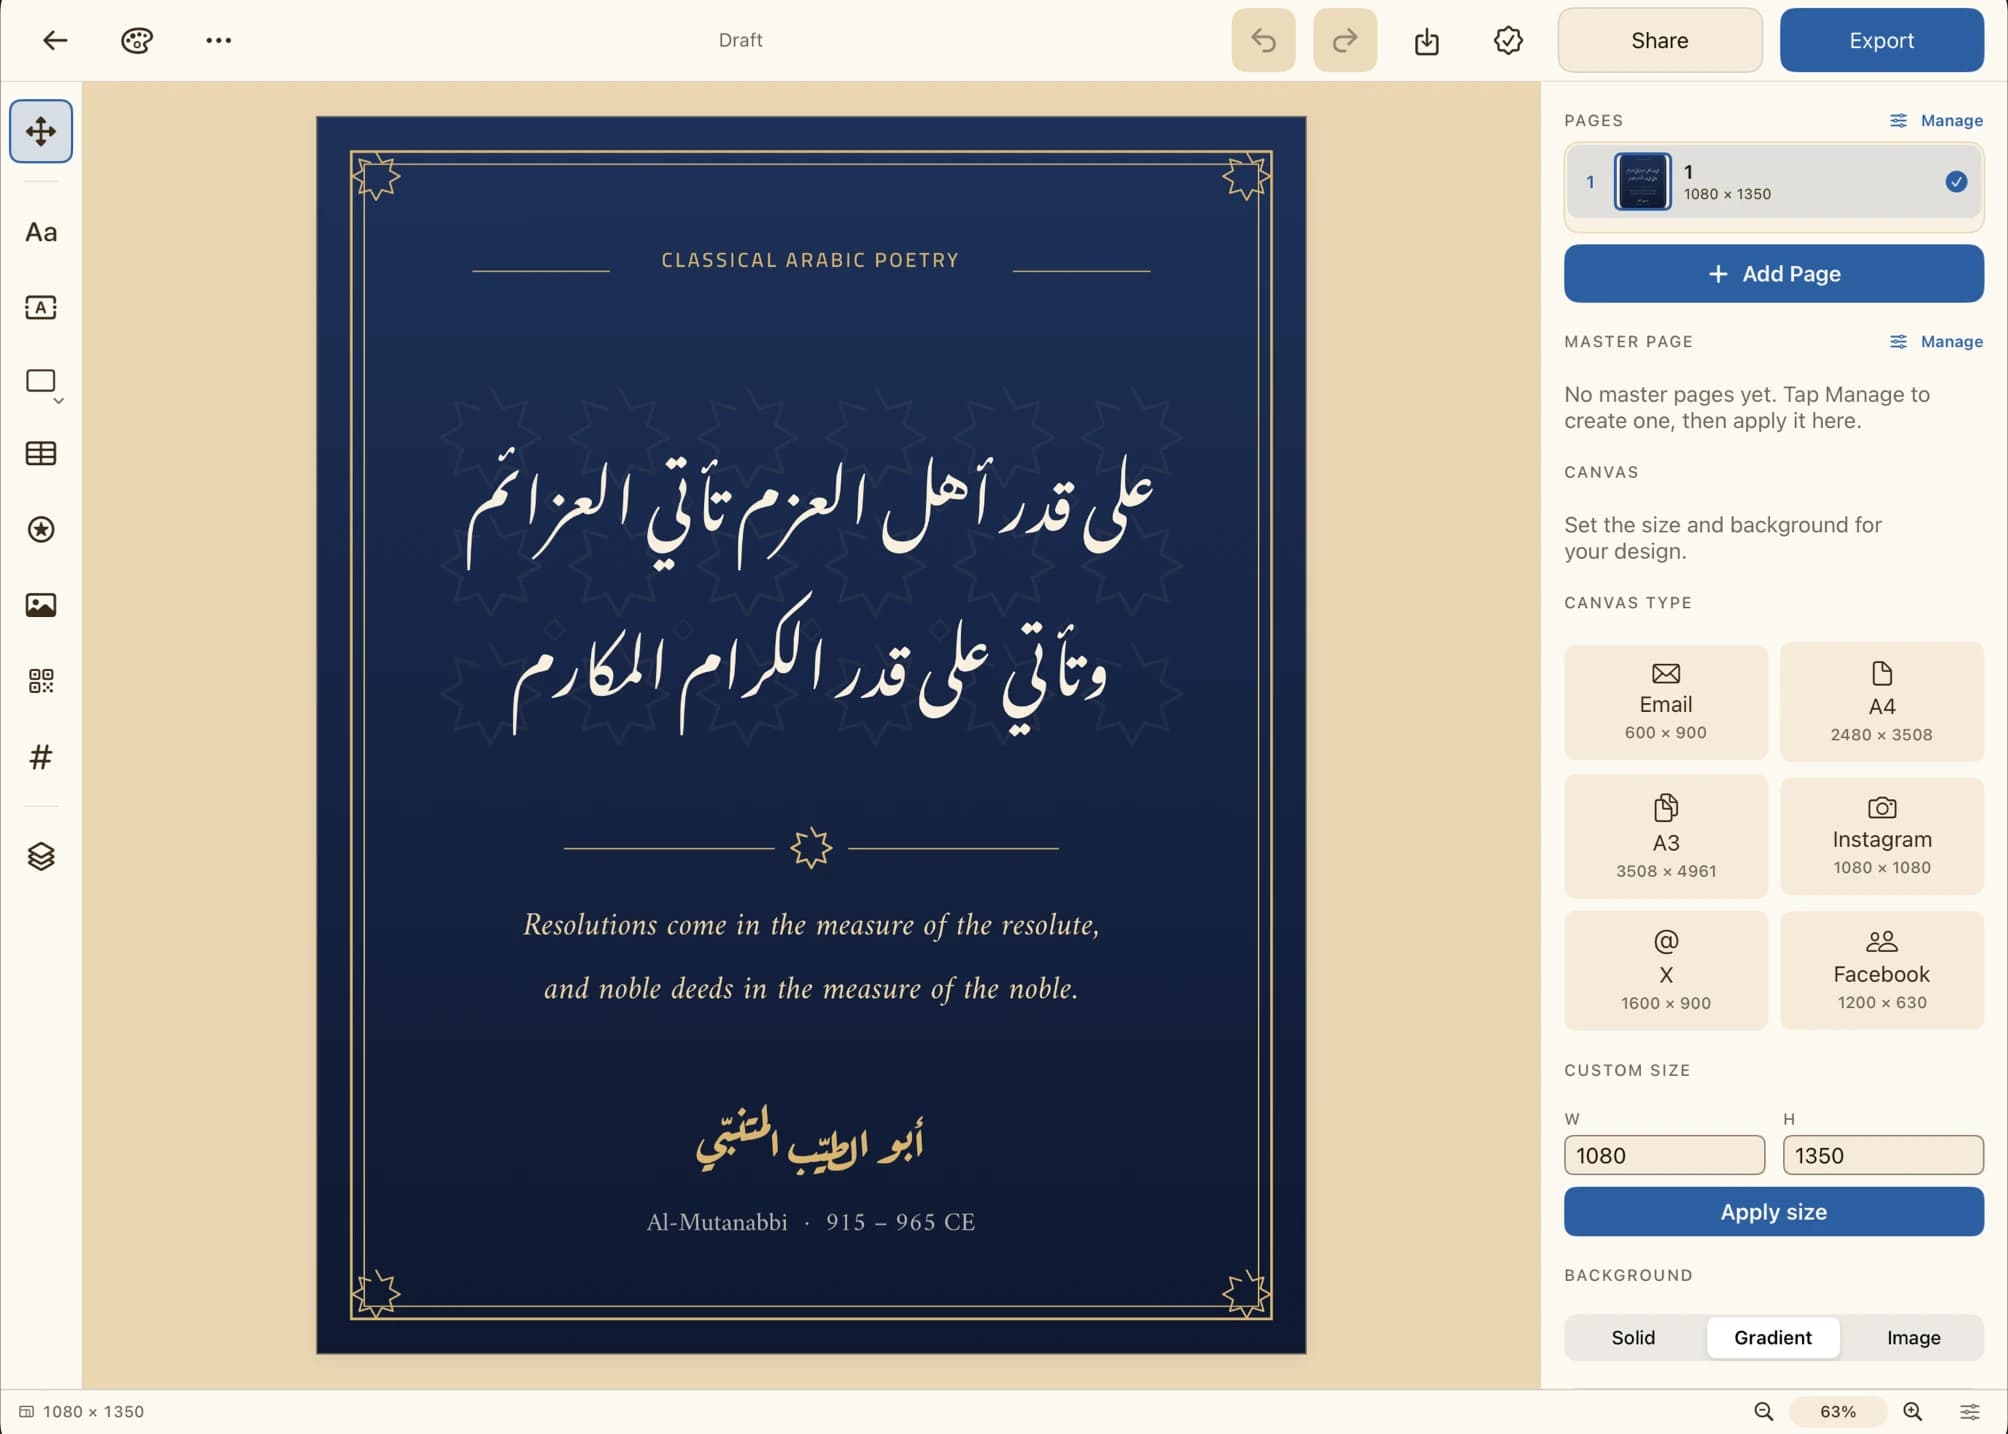Select the gold Arabic author signature
This screenshot has height=1434, width=2008.
coord(810,1140)
